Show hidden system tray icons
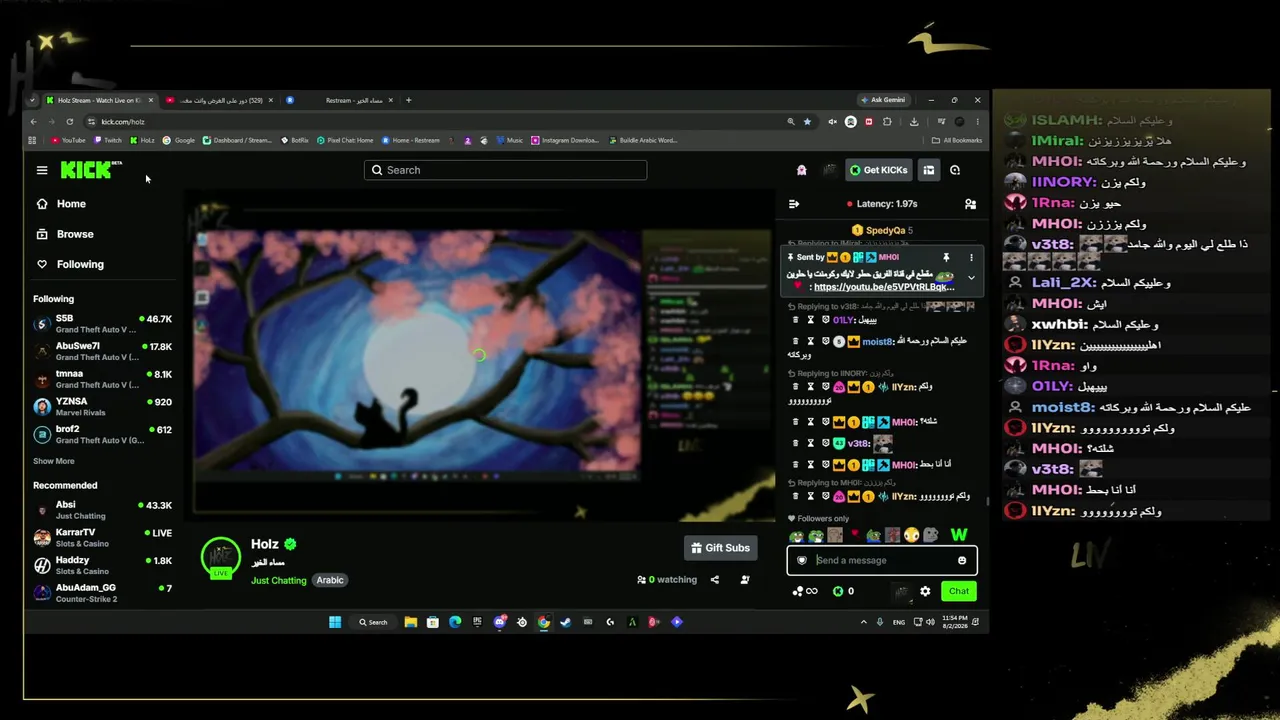The height and width of the screenshot is (720, 1280). coord(864,622)
